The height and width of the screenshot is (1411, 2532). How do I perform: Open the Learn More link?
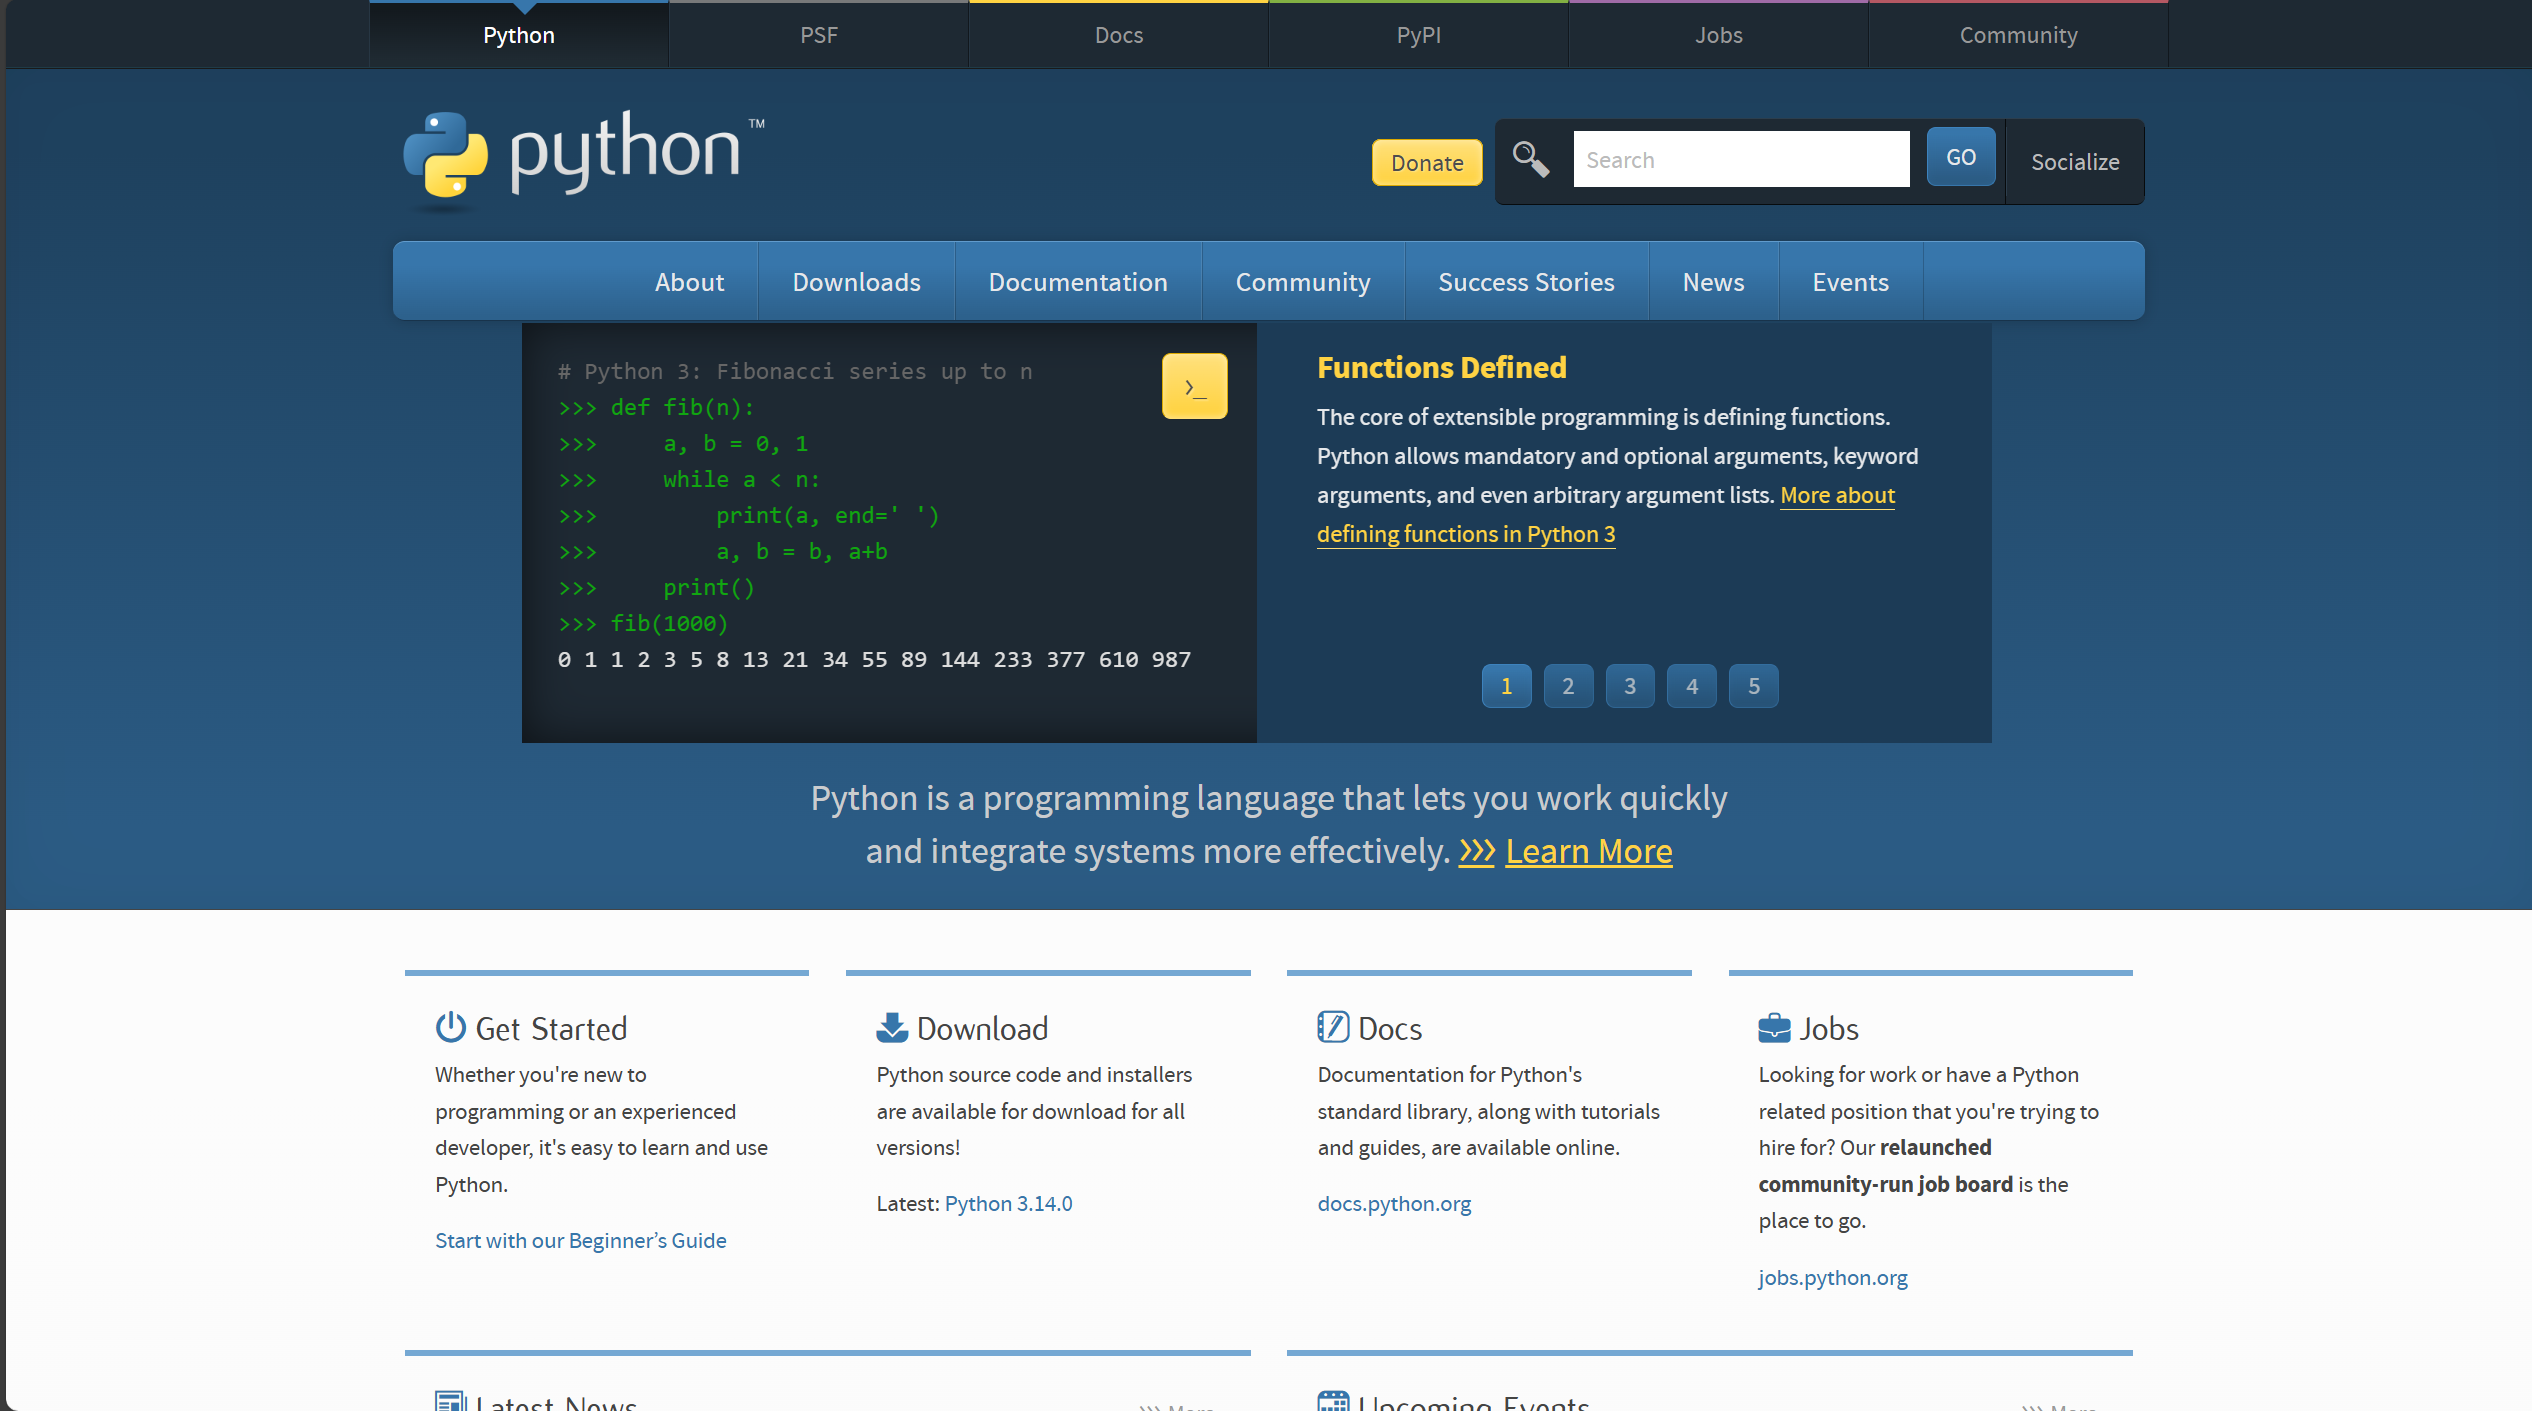pos(1589,851)
